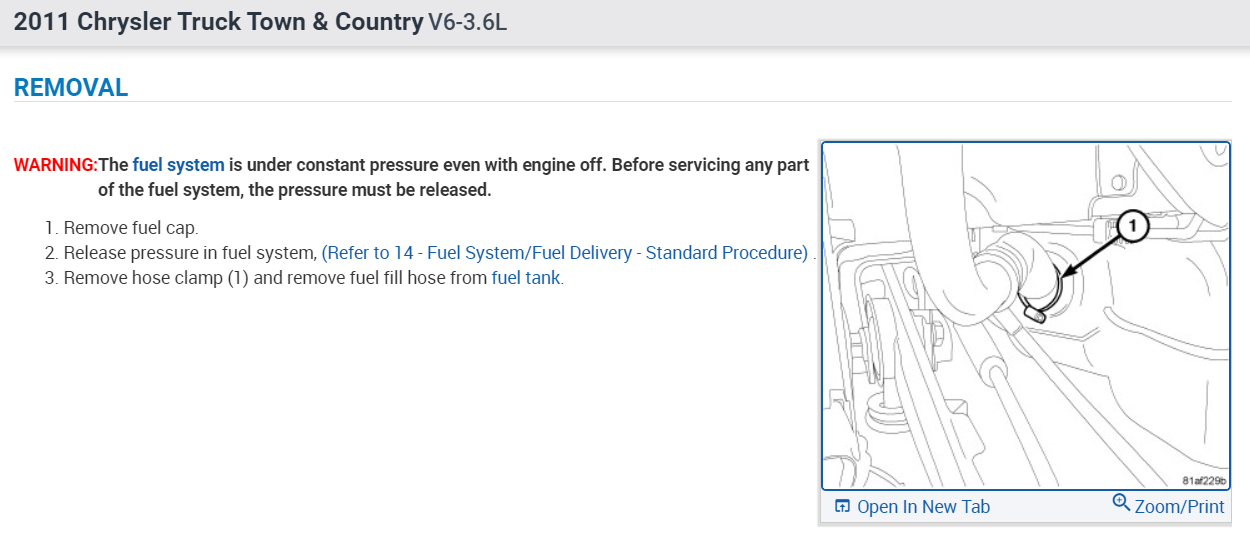Follow the Fuel Delivery Standard Procedure reference link
This screenshot has height=535, width=1250.
564,253
